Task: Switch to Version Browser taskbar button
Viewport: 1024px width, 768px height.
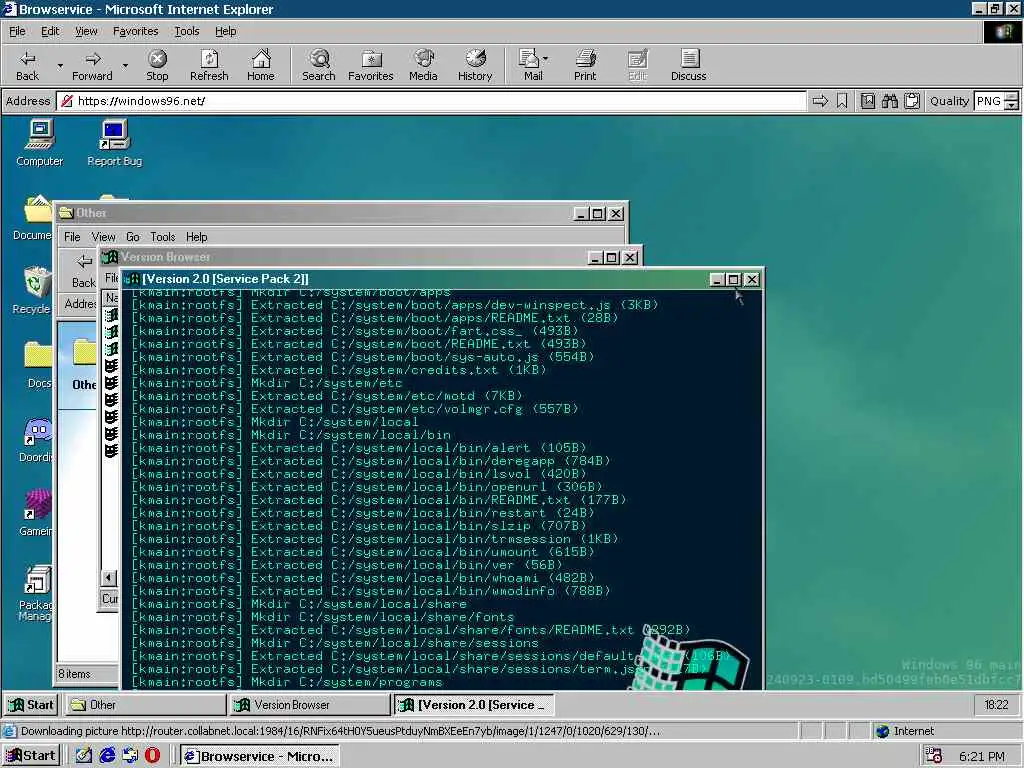Action: coord(310,705)
